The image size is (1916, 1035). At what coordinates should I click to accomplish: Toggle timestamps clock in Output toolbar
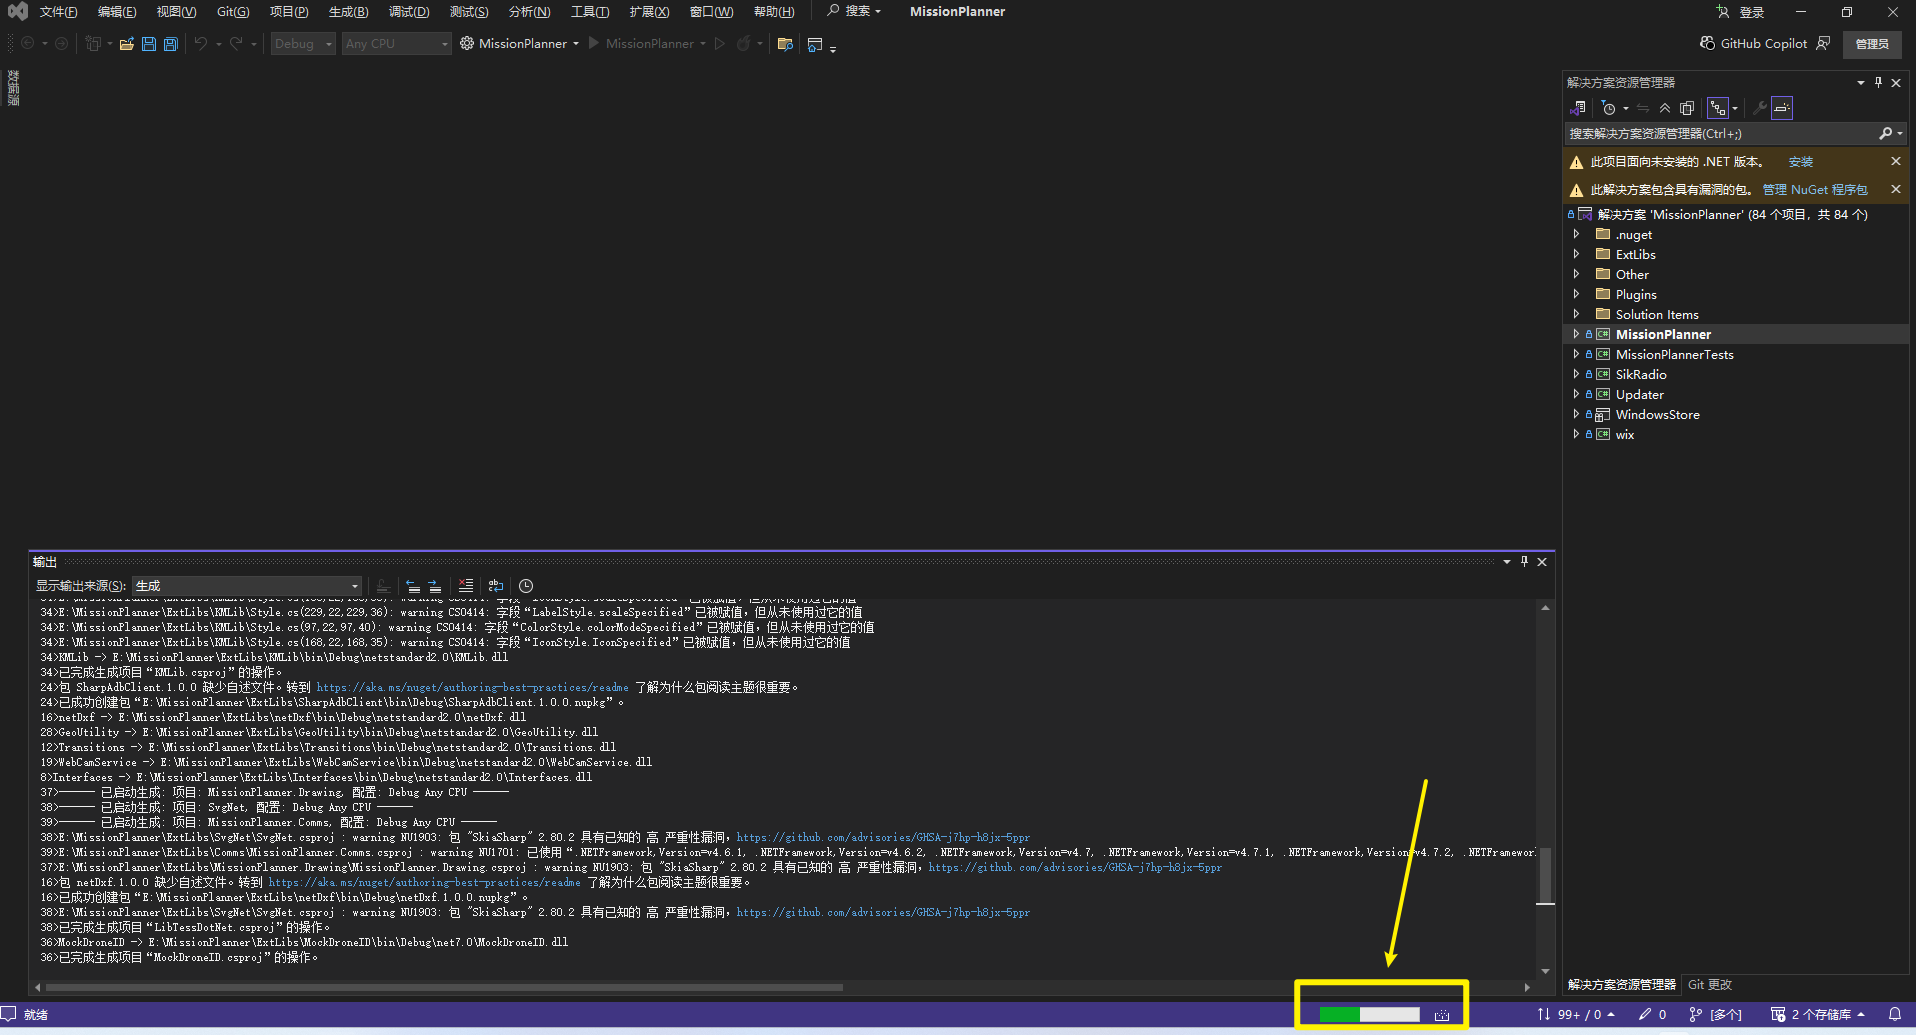[x=526, y=586]
